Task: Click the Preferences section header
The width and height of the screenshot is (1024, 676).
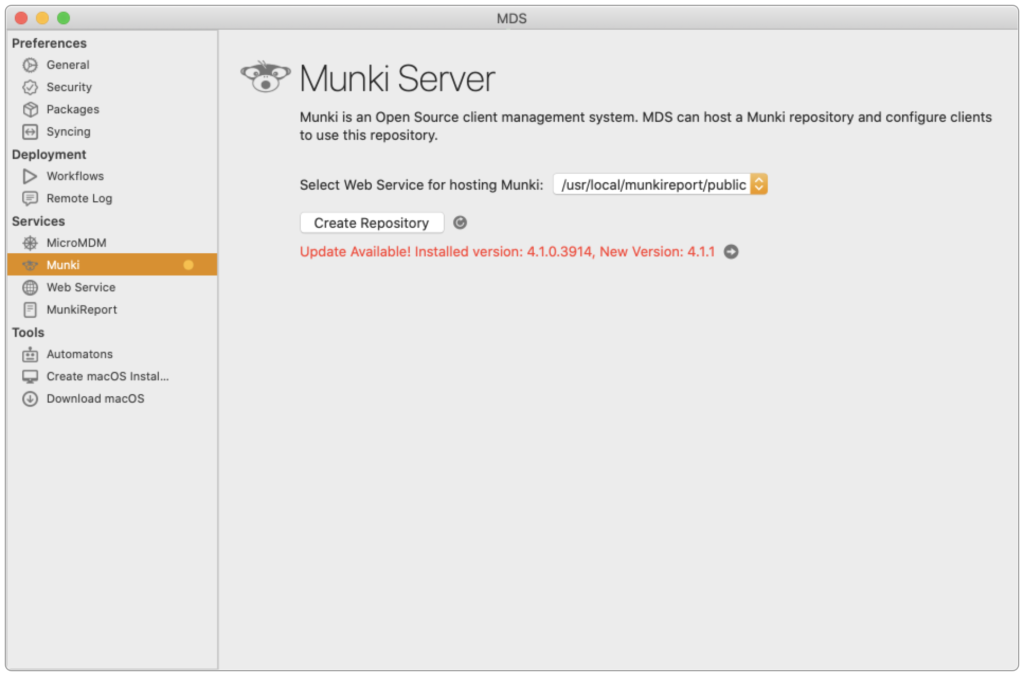Action: pos(49,43)
